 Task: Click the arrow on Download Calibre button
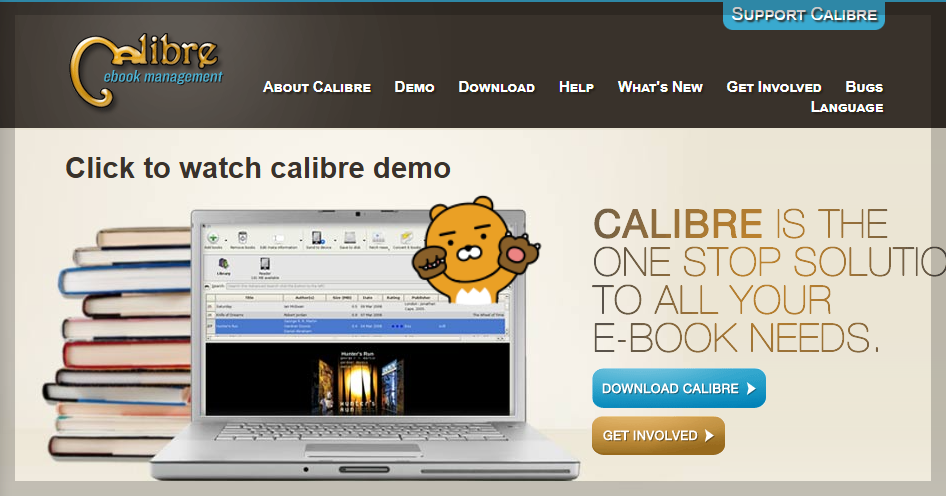point(751,389)
